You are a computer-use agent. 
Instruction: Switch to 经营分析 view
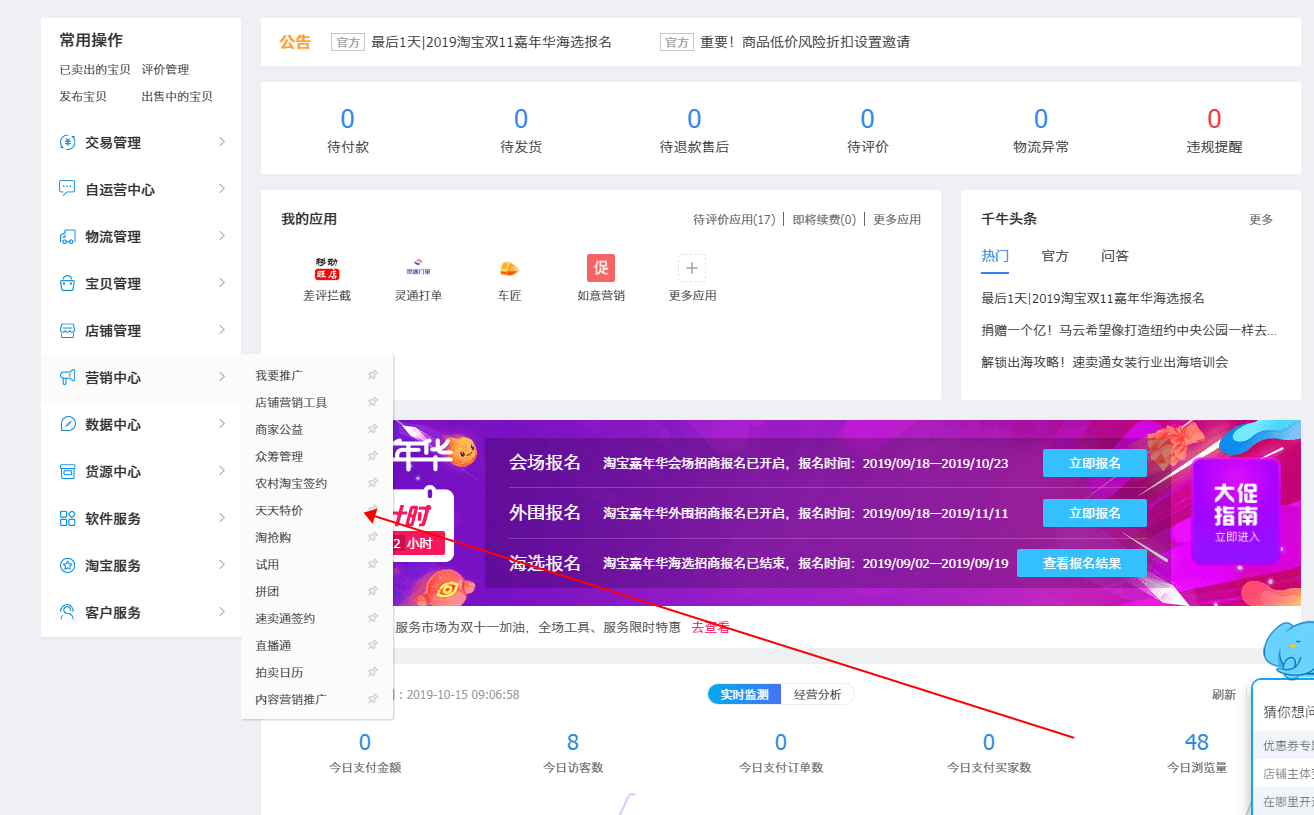pos(817,694)
